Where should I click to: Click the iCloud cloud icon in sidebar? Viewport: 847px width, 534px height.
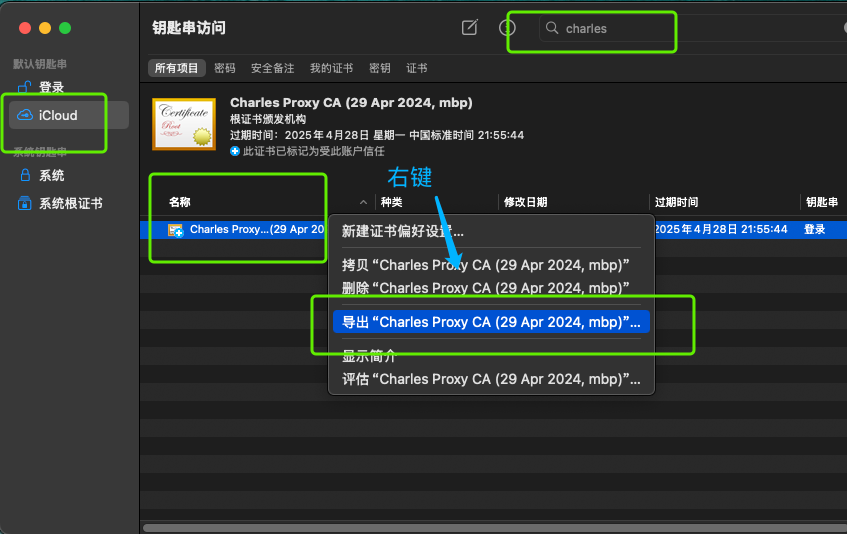tap(25, 115)
